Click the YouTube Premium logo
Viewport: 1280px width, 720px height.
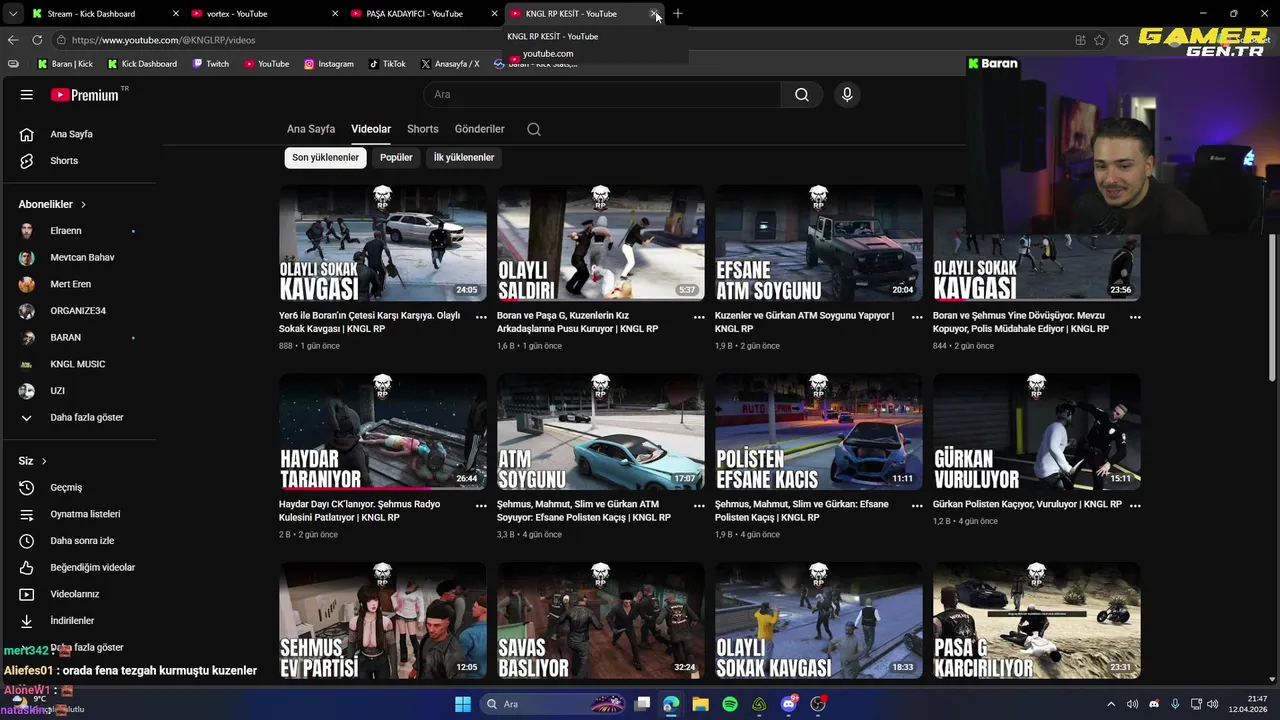tap(85, 95)
